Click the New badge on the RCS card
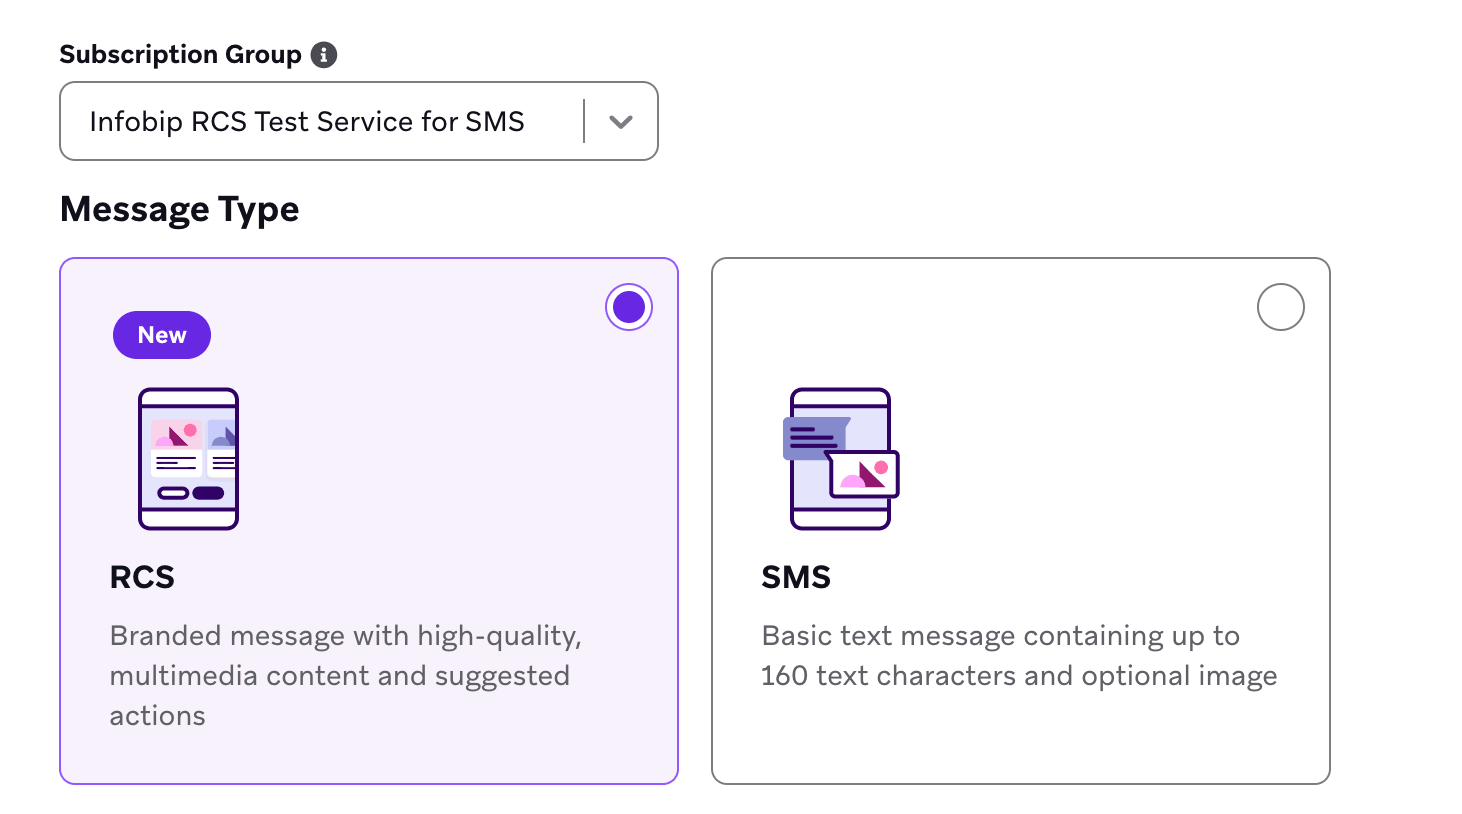 coord(161,334)
